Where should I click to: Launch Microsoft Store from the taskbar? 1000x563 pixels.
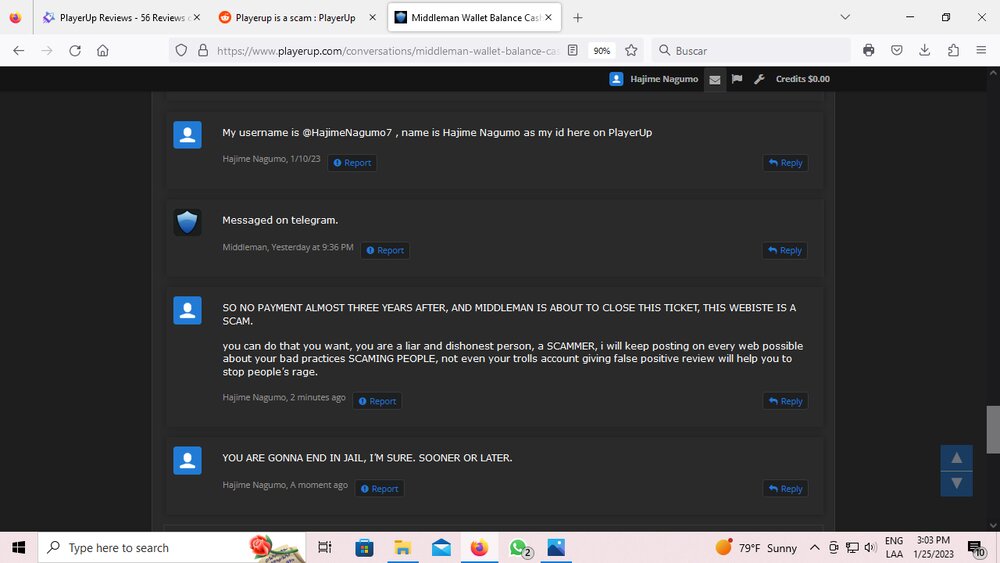click(364, 548)
